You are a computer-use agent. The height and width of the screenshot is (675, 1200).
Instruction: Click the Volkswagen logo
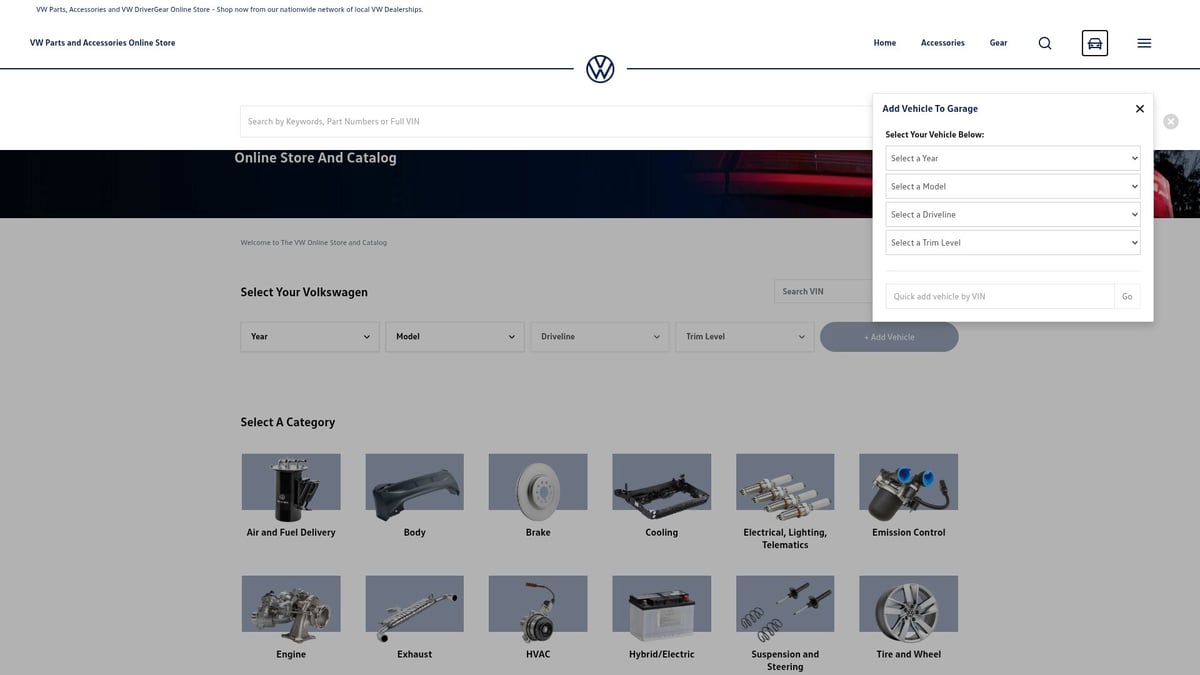(x=600, y=69)
